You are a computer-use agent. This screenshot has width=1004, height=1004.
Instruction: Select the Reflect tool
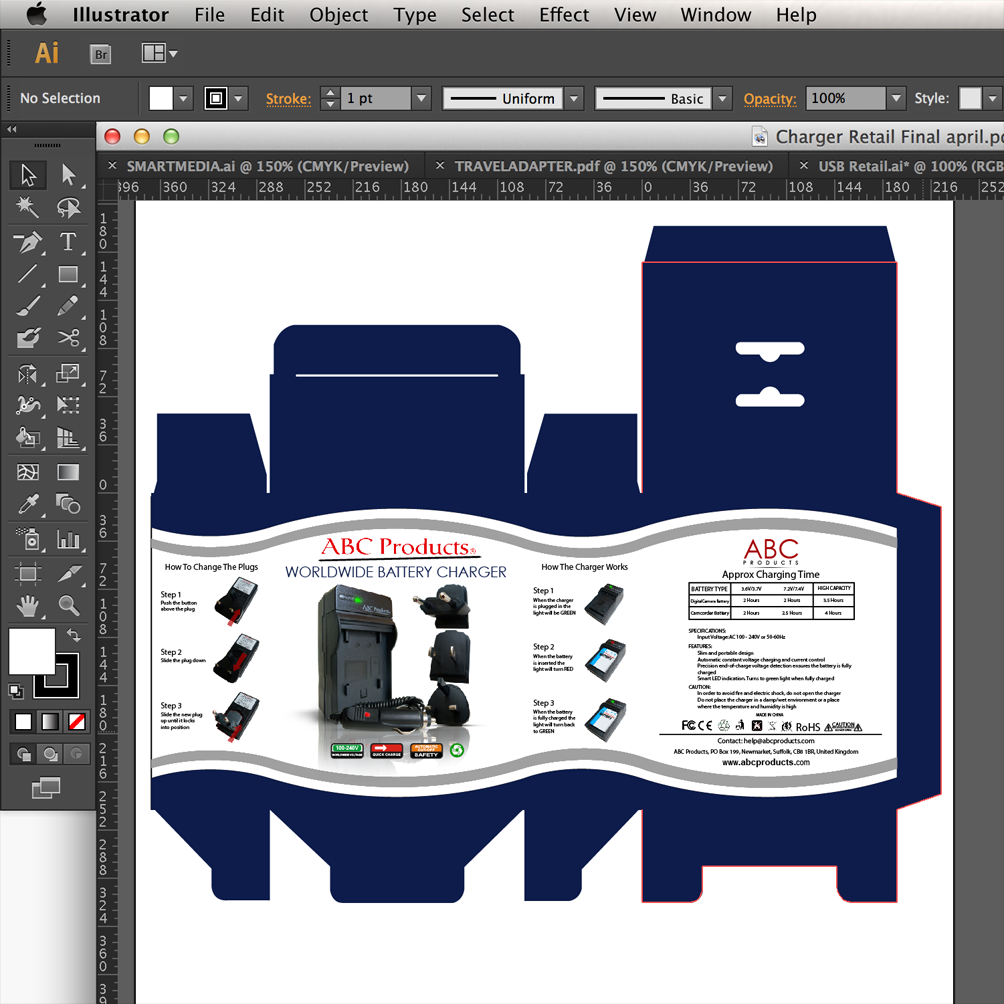point(28,373)
